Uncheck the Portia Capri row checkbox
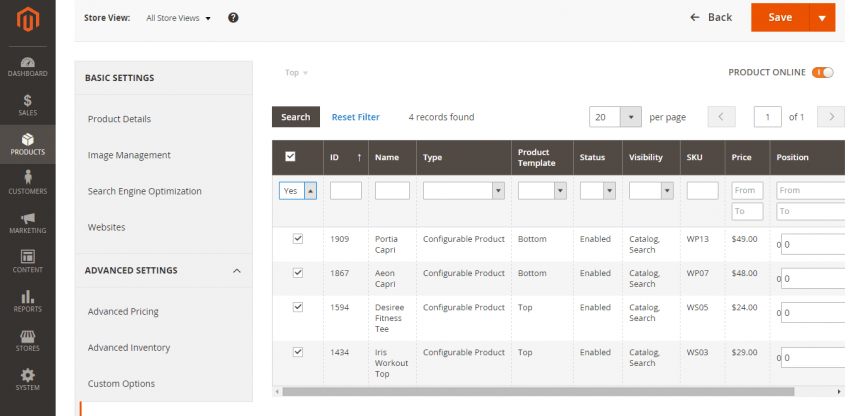Screen dimensions: 850x416 click(x=298, y=239)
